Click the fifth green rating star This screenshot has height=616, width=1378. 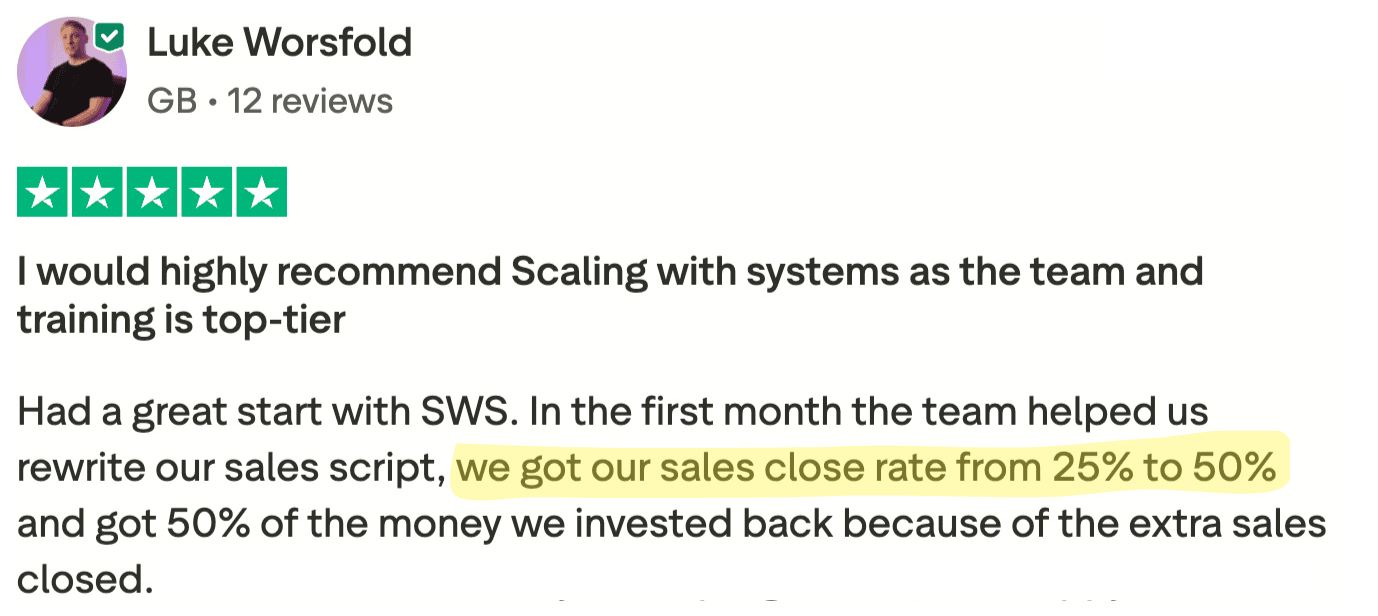click(260, 192)
